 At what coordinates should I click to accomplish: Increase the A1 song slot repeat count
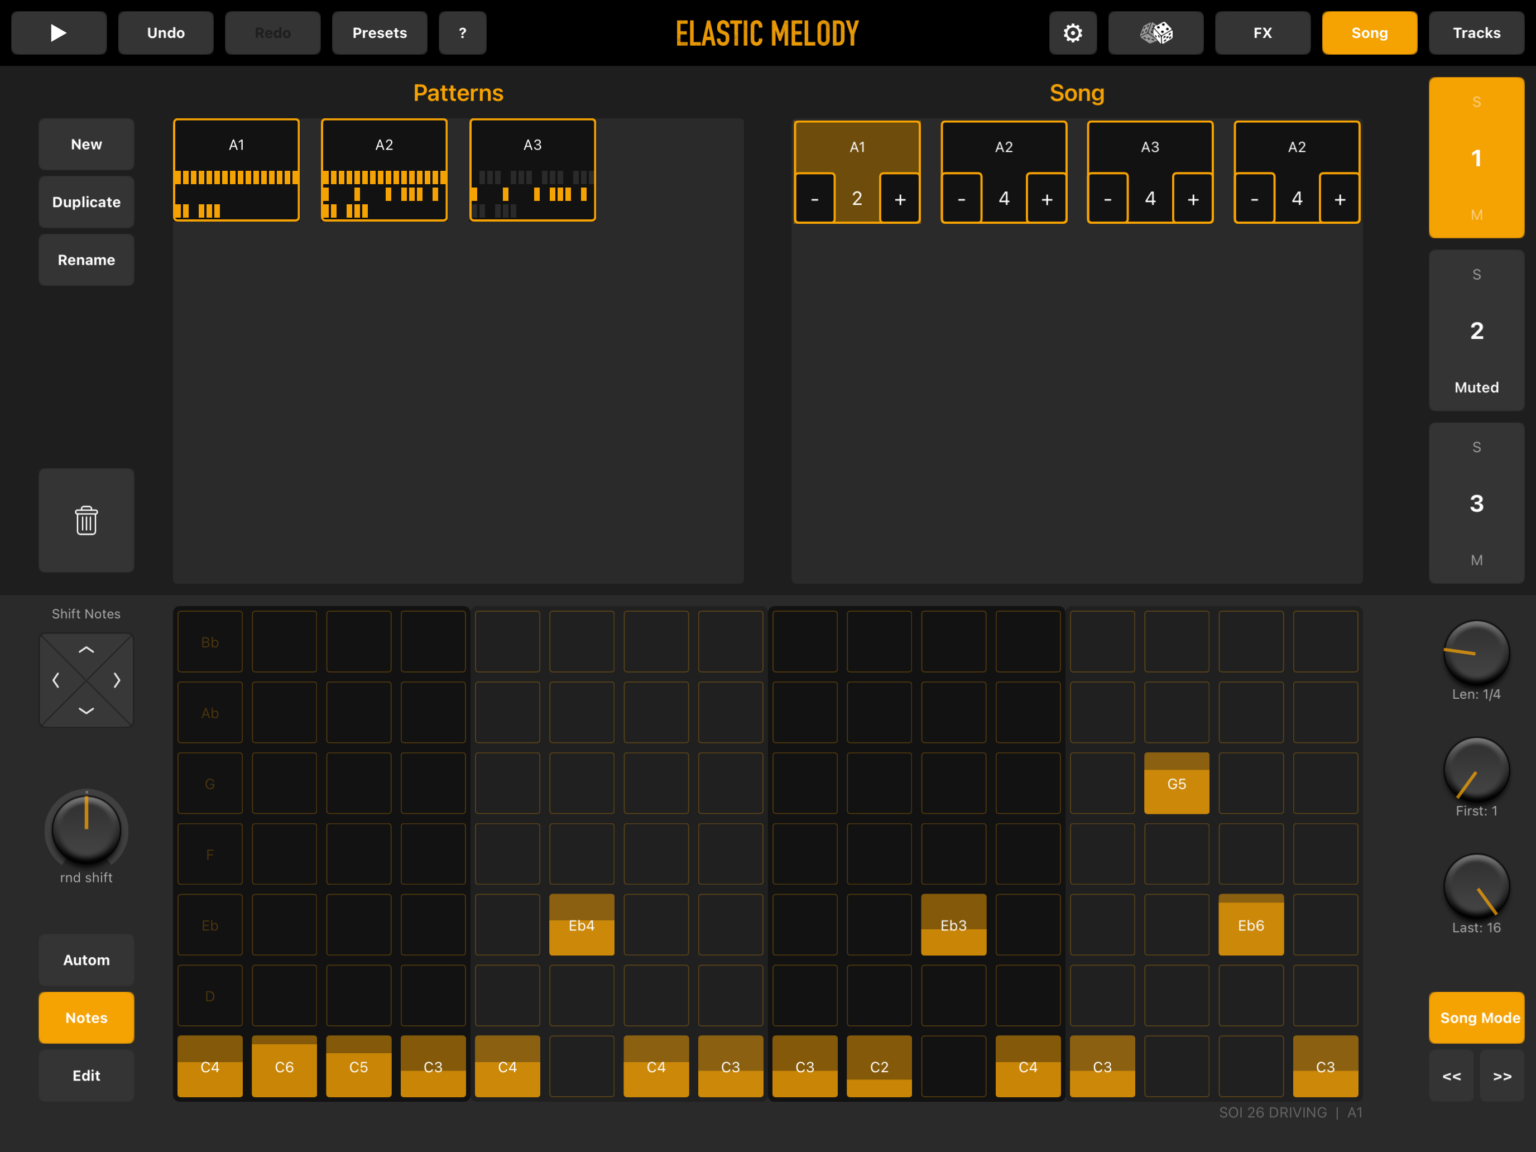[x=900, y=198]
